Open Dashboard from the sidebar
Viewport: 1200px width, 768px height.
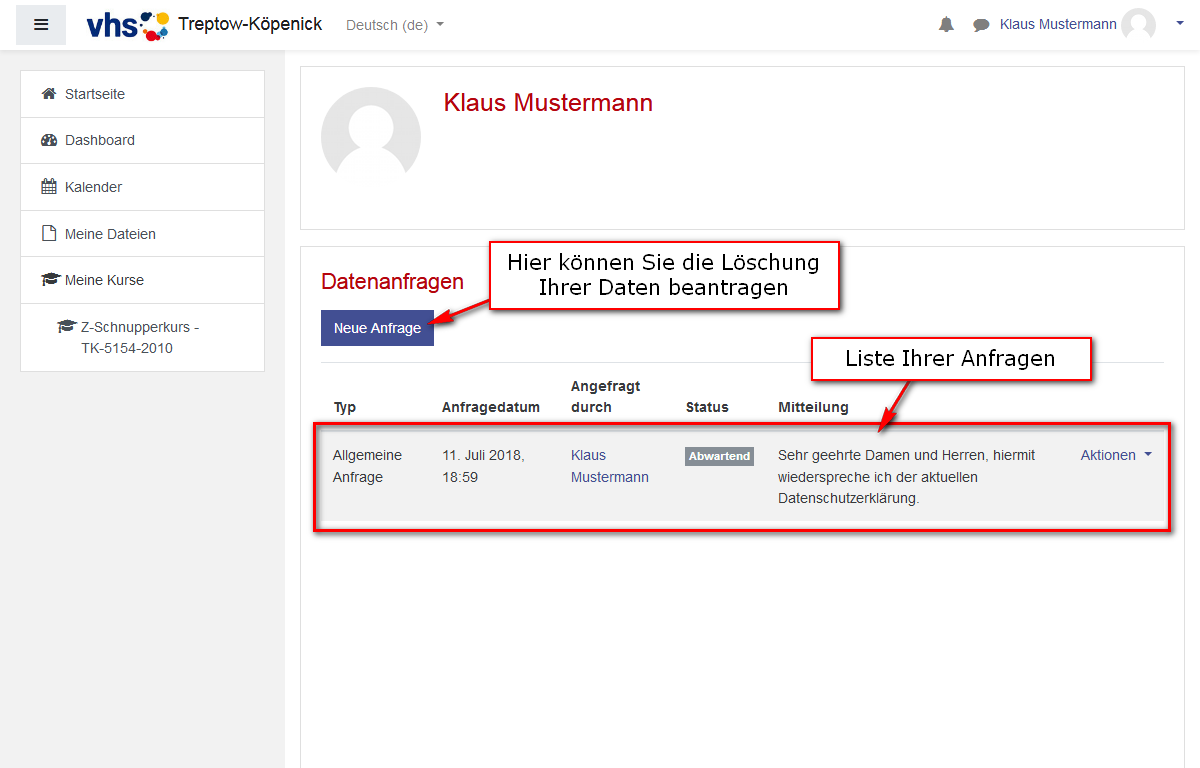pyautogui.click(x=142, y=140)
